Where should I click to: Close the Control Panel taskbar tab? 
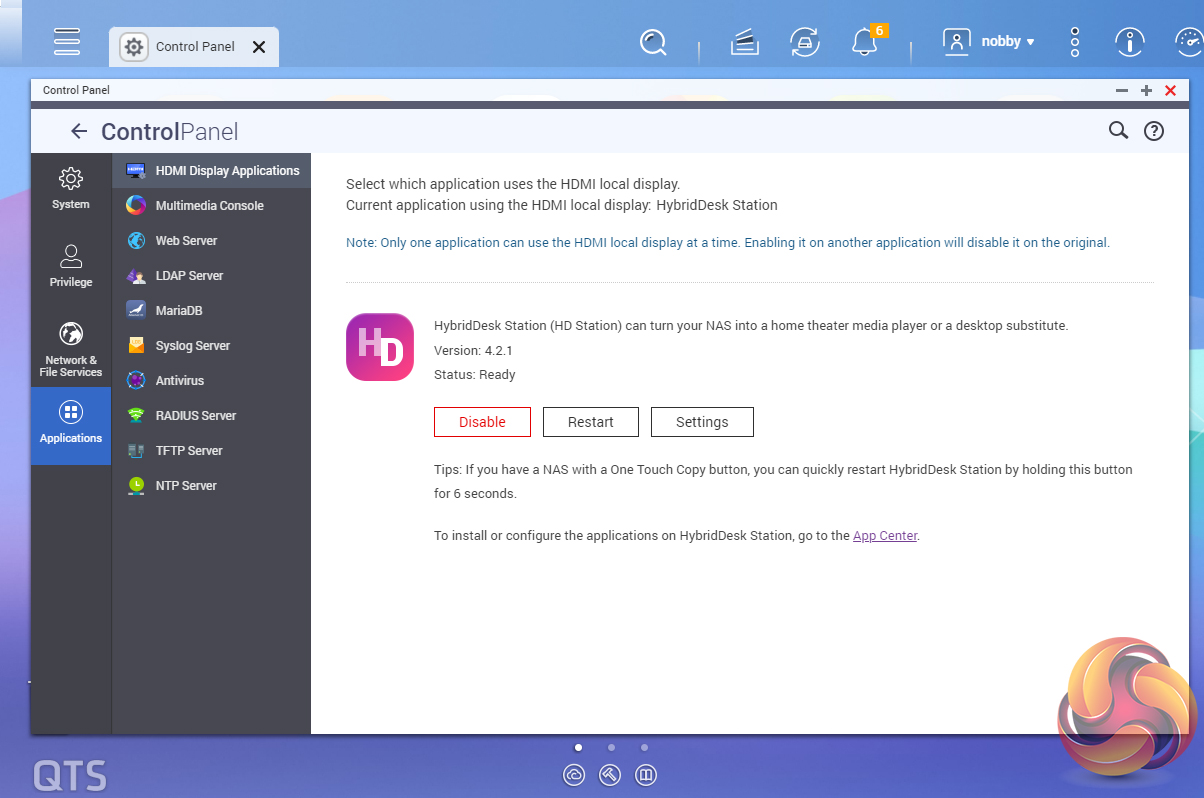(x=259, y=47)
